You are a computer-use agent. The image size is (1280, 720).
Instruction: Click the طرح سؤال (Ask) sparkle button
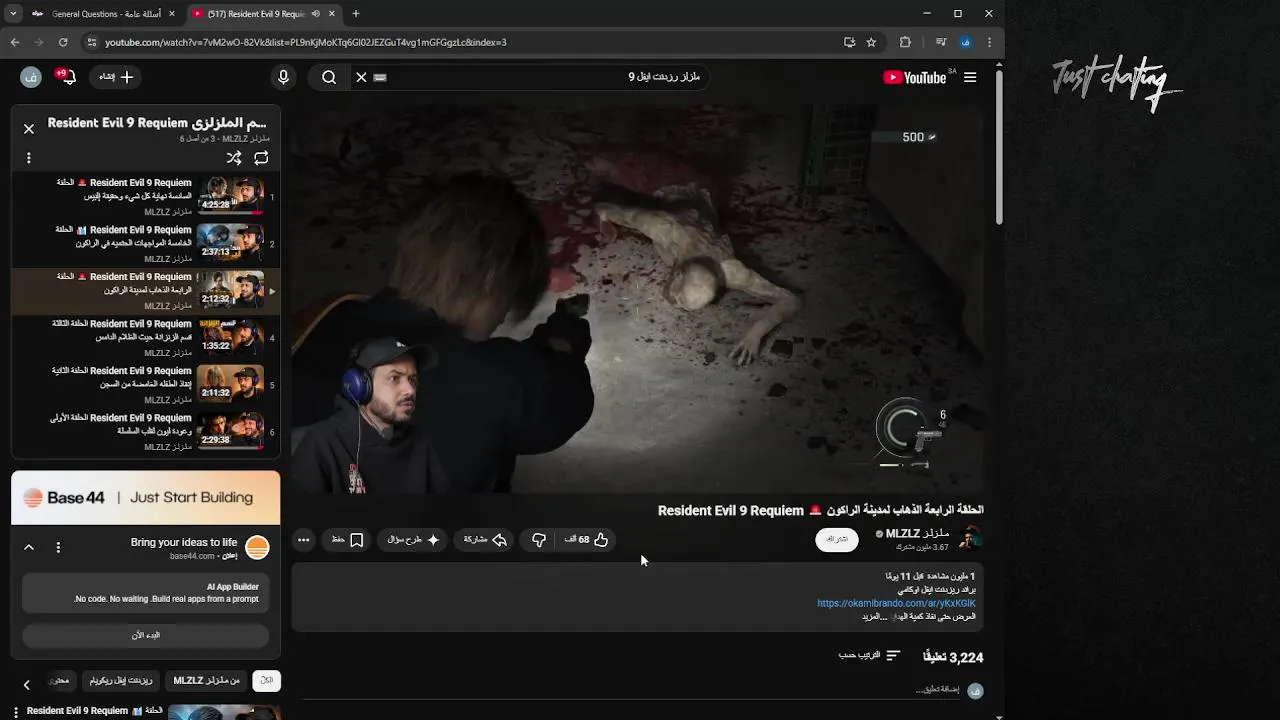coord(414,540)
